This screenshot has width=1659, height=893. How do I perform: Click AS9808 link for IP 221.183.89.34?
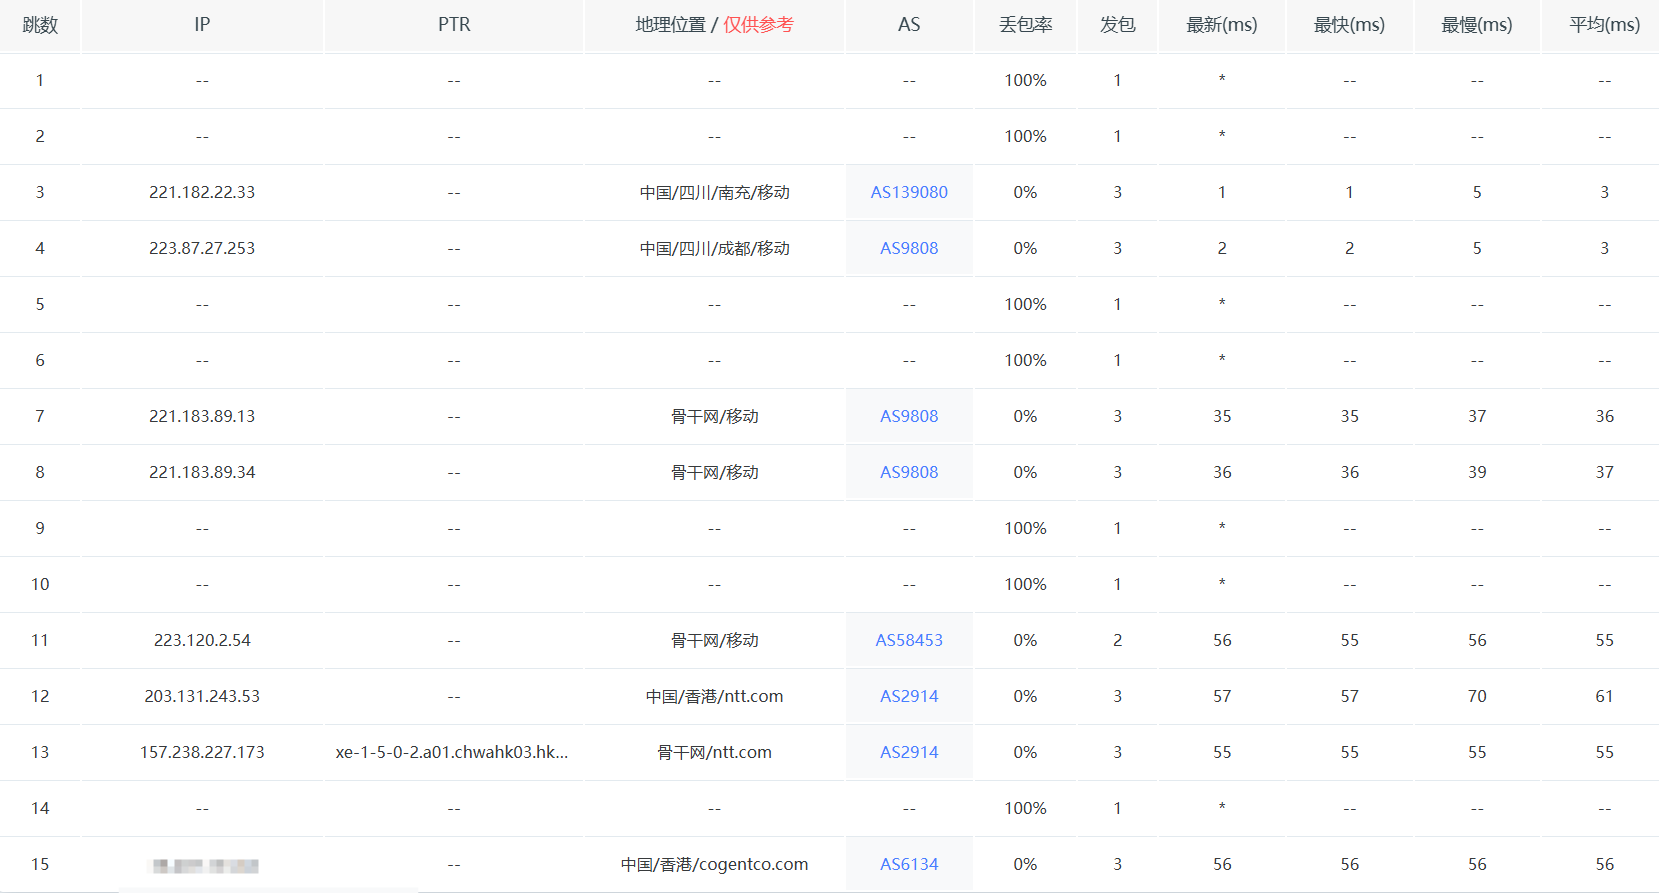click(908, 472)
